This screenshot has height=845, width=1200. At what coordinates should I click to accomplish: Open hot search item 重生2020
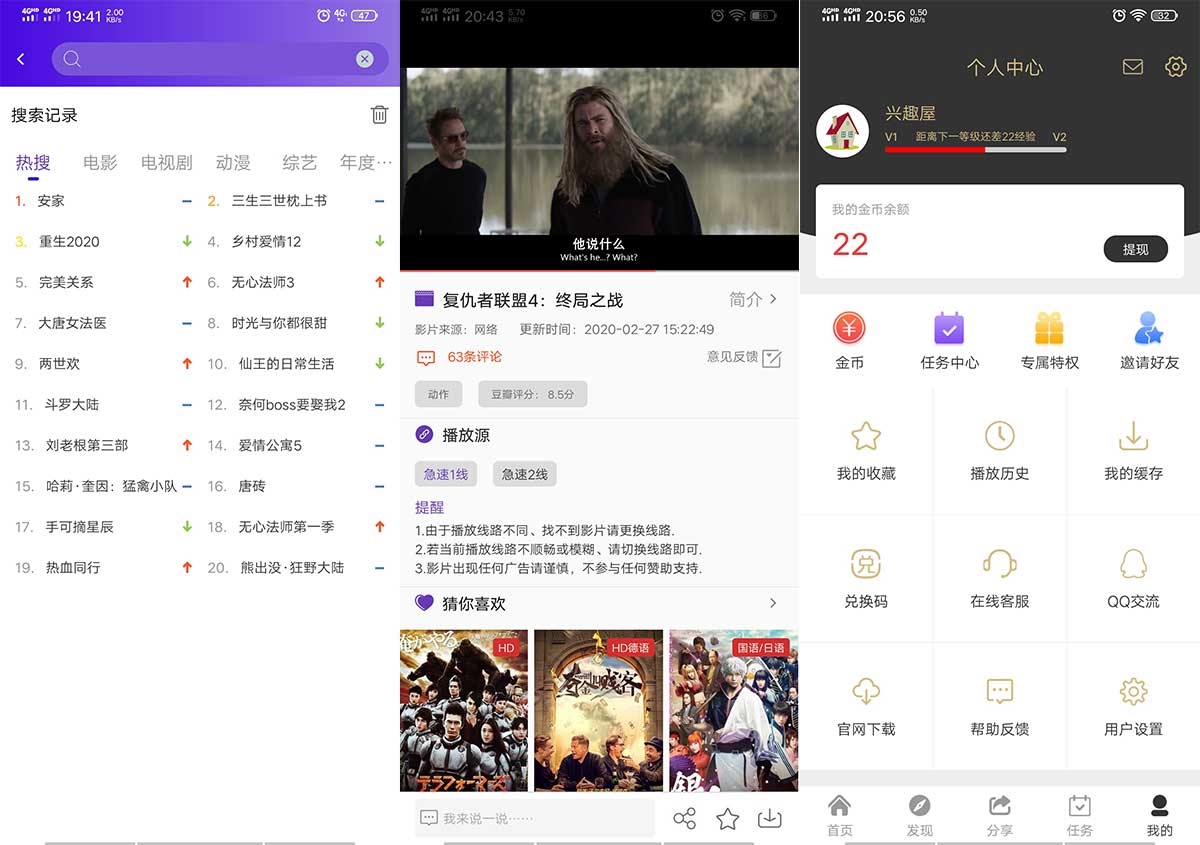click(x=69, y=242)
